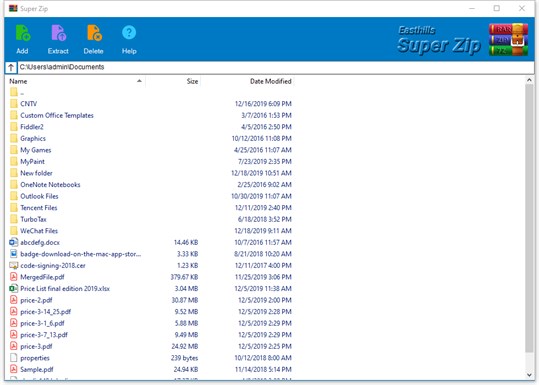Click the Super Zip title bar app icon
The width and height of the screenshot is (539, 385).
pos(13,8)
